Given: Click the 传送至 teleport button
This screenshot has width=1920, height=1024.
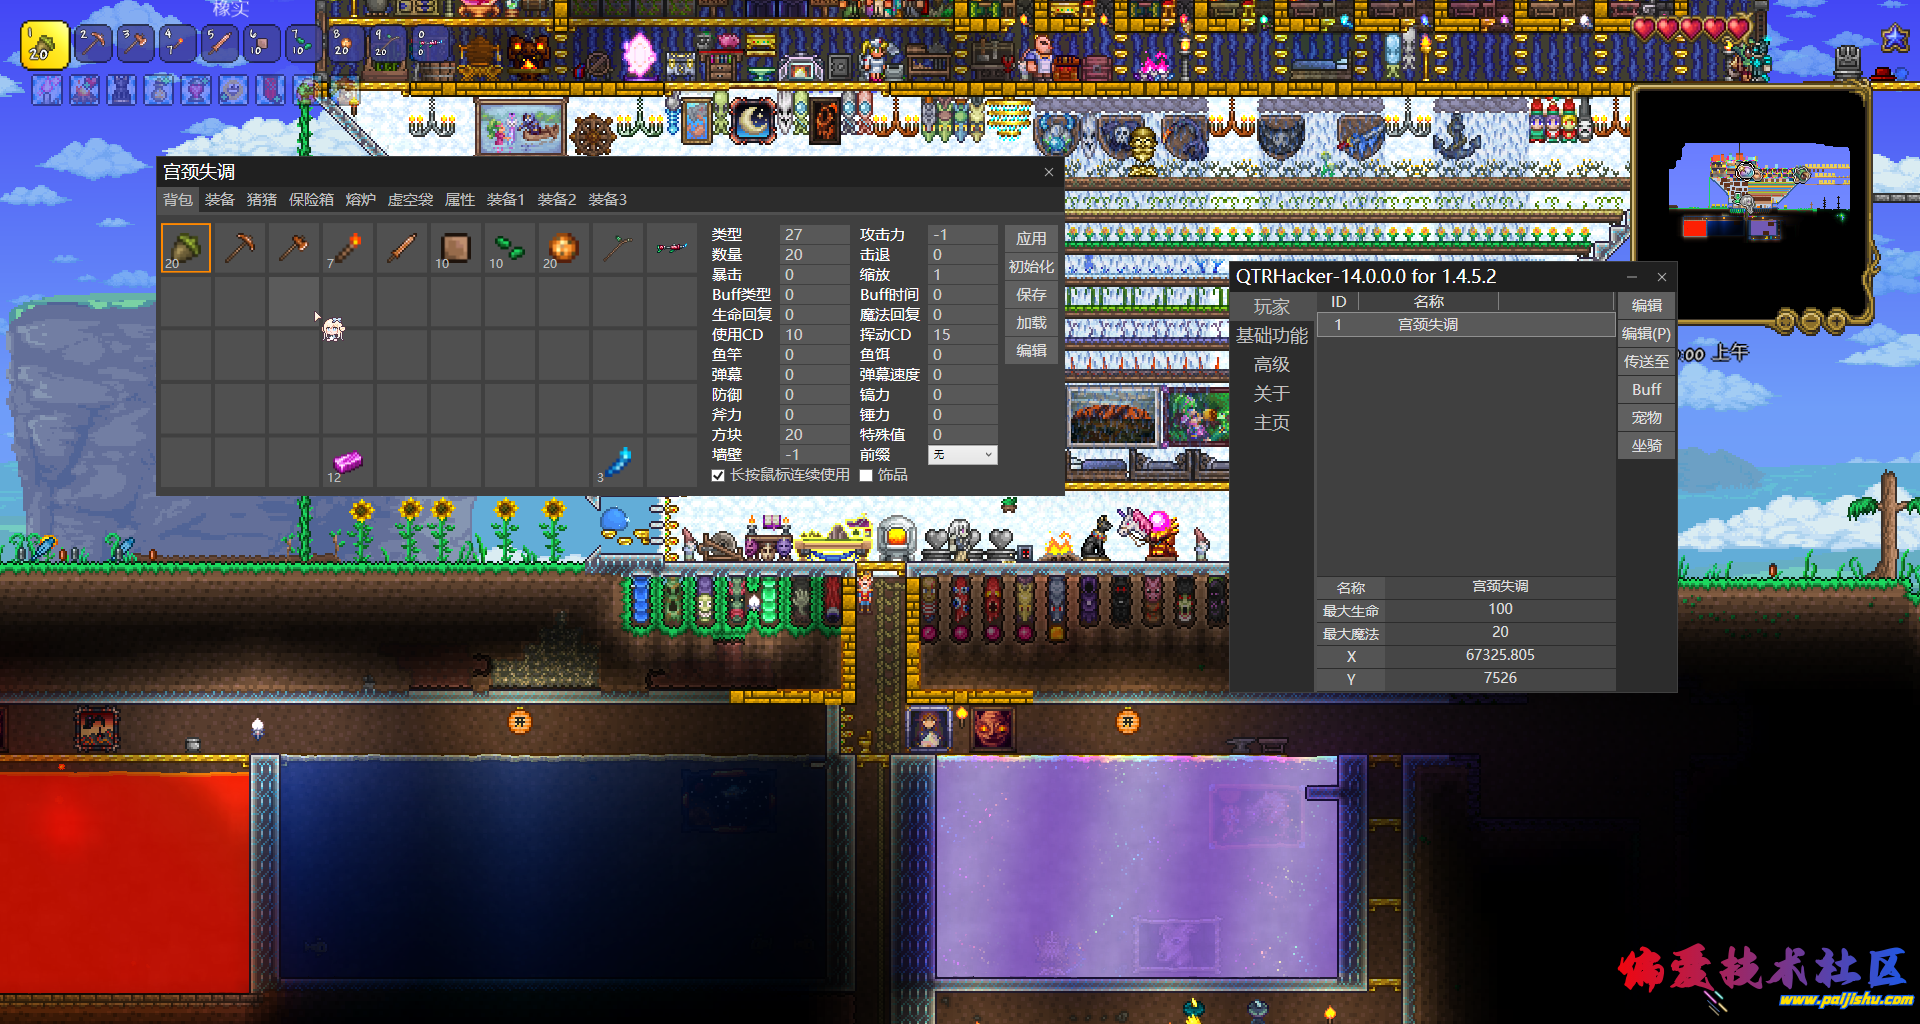Looking at the screenshot, I should point(1646,362).
